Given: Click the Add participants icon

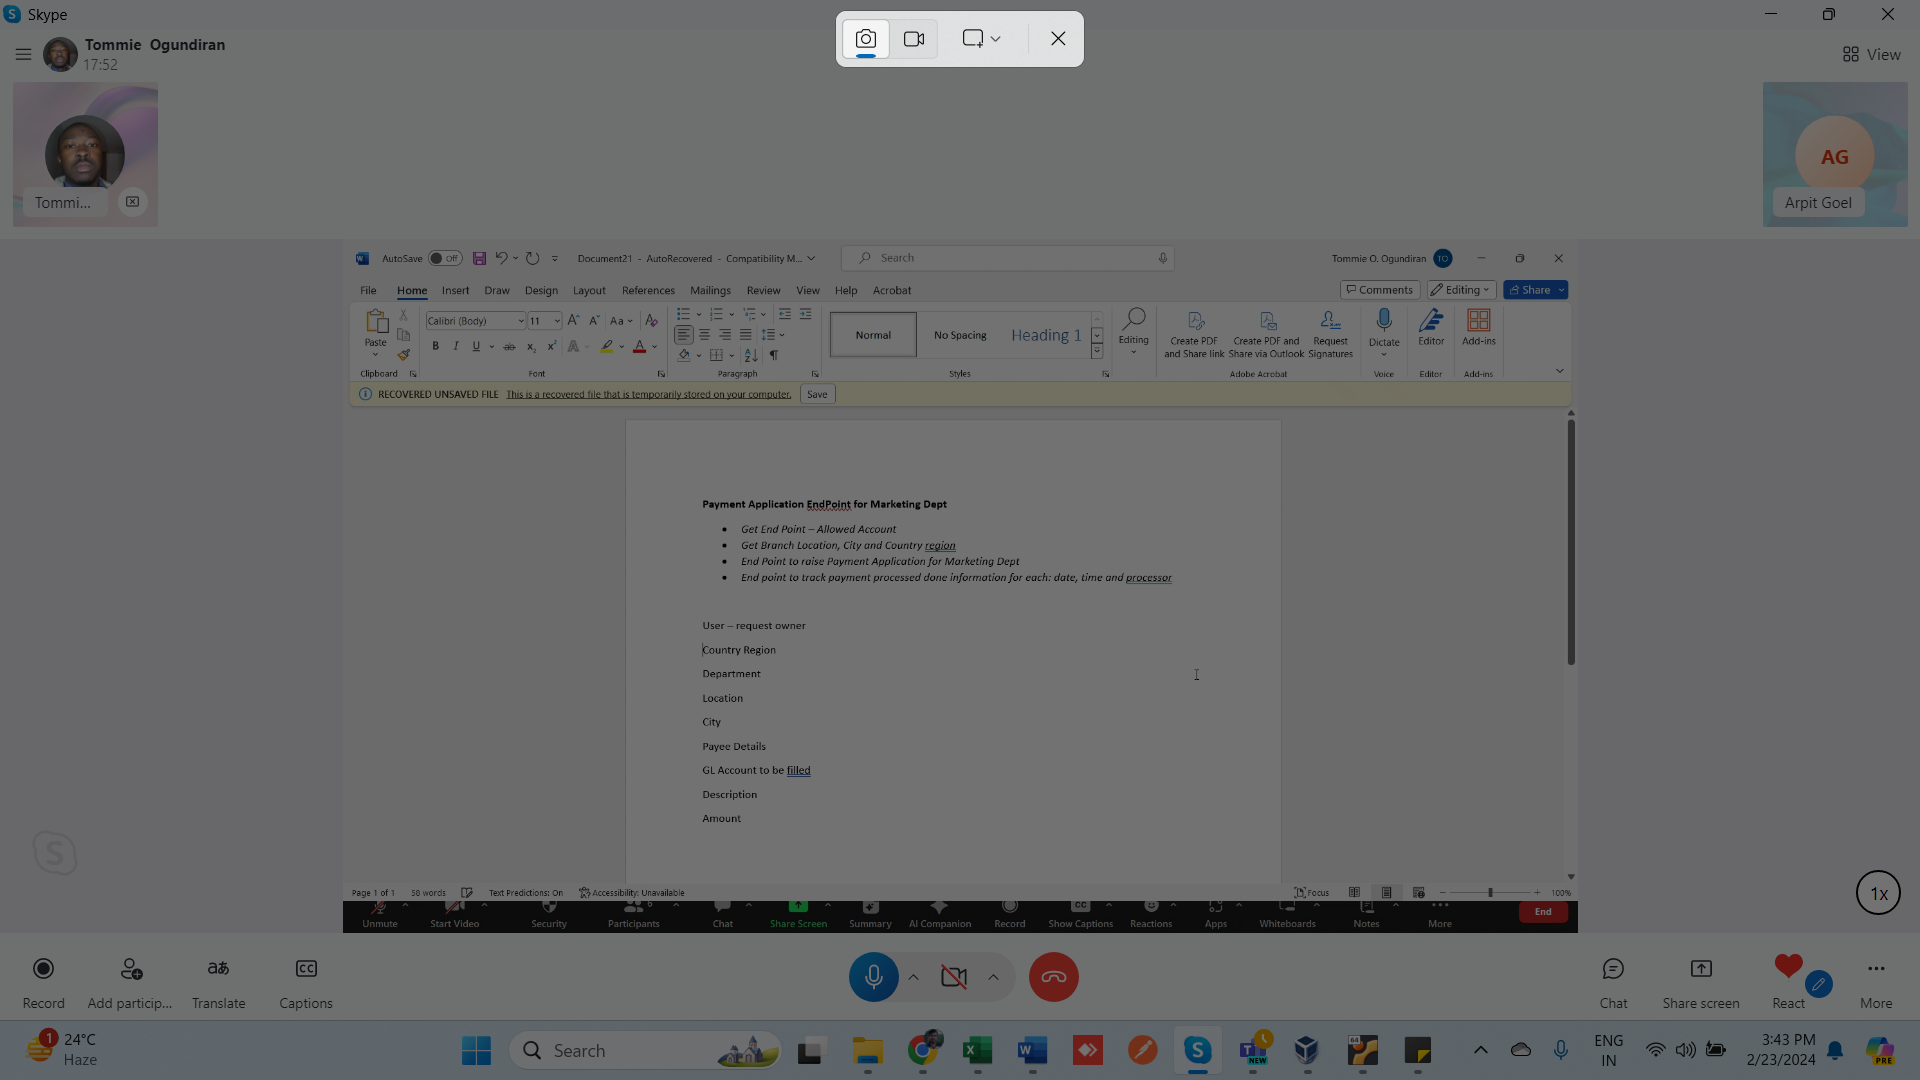Looking at the screenshot, I should pos(131,969).
